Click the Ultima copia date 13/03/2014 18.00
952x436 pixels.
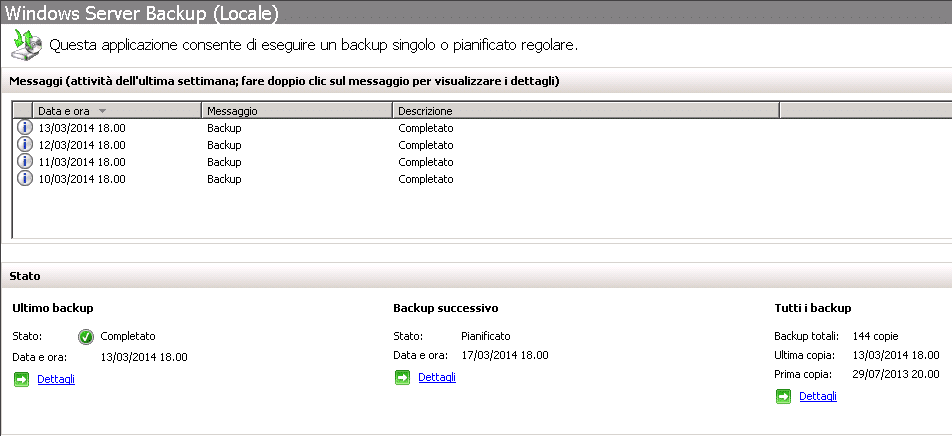(x=896, y=355)
